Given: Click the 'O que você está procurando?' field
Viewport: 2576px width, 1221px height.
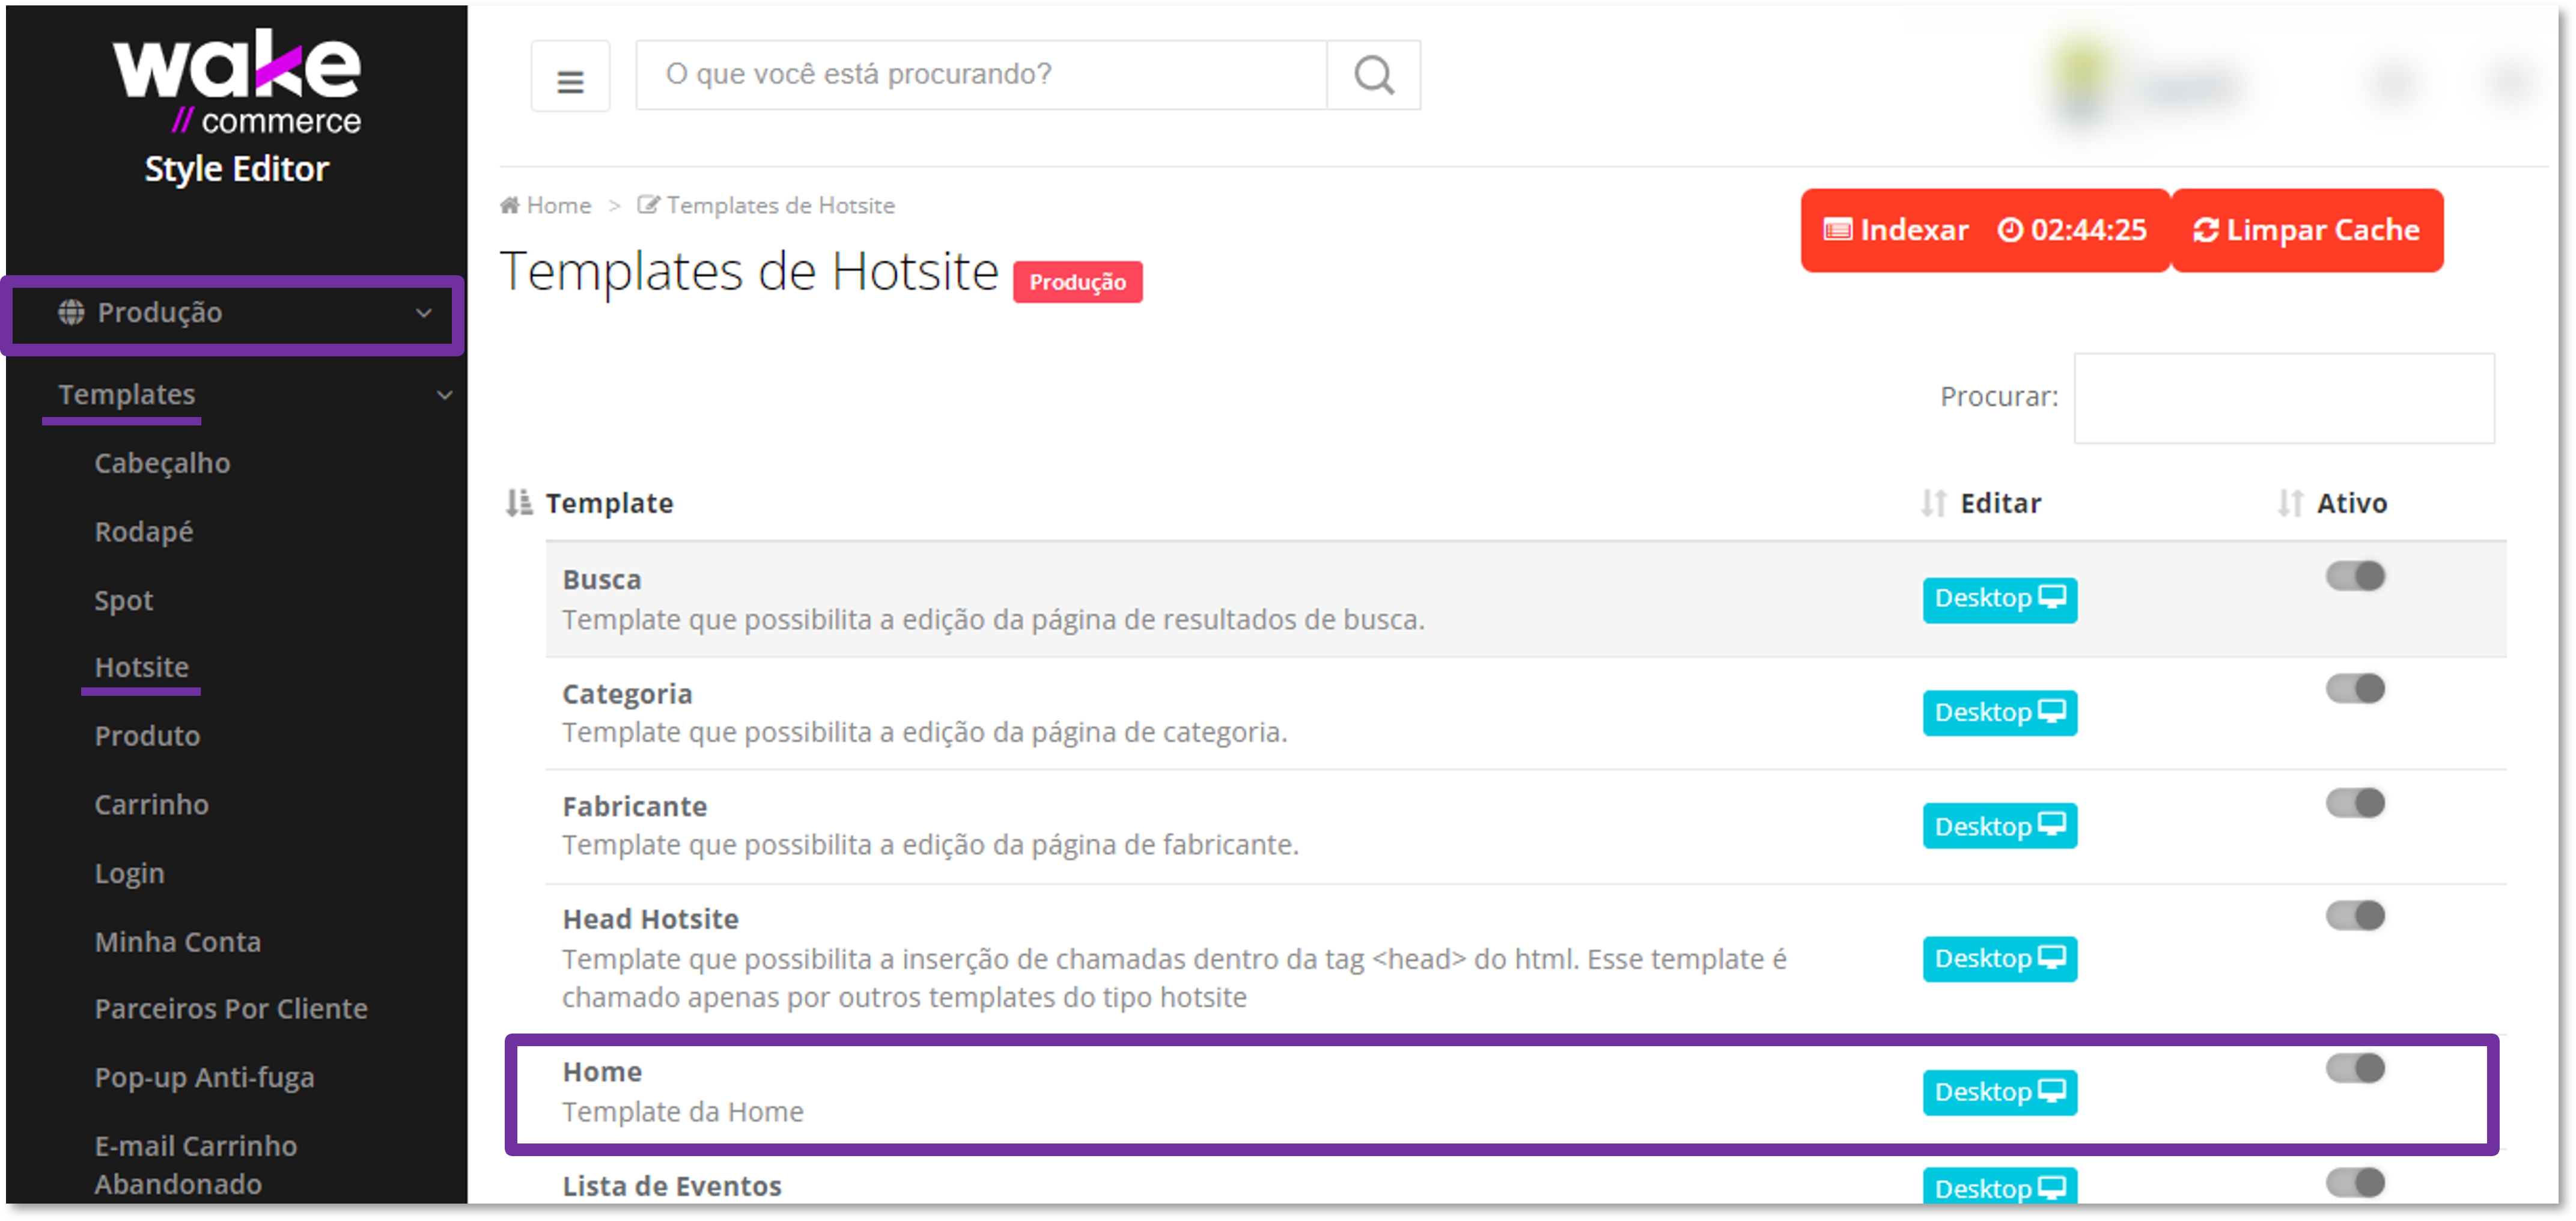Looking at the screenshot, I should [x=982, y=75].
